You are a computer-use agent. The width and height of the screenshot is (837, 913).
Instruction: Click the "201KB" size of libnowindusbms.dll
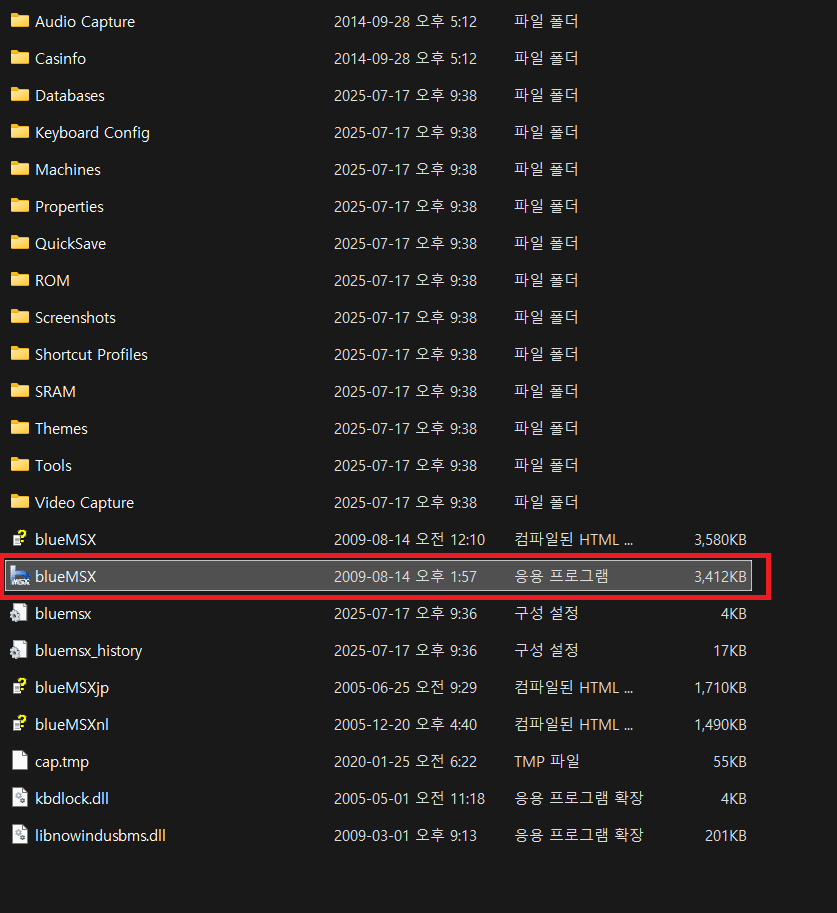point(726,836)
